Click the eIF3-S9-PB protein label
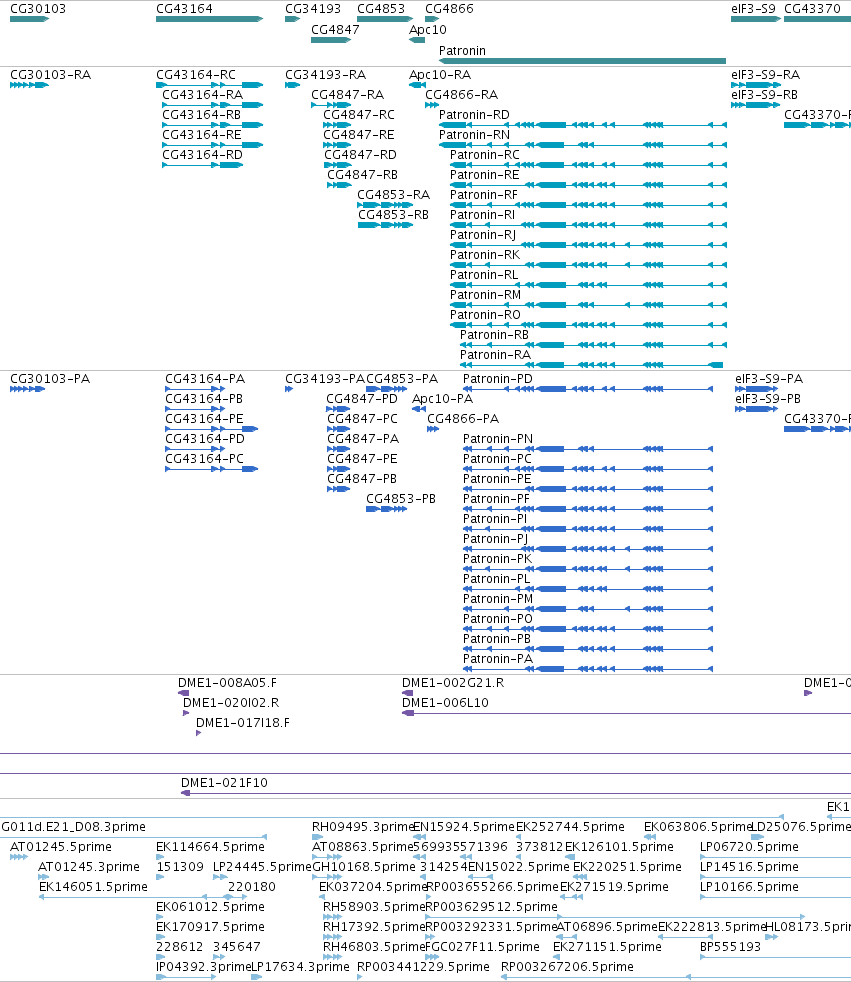 tap(768, 399)
